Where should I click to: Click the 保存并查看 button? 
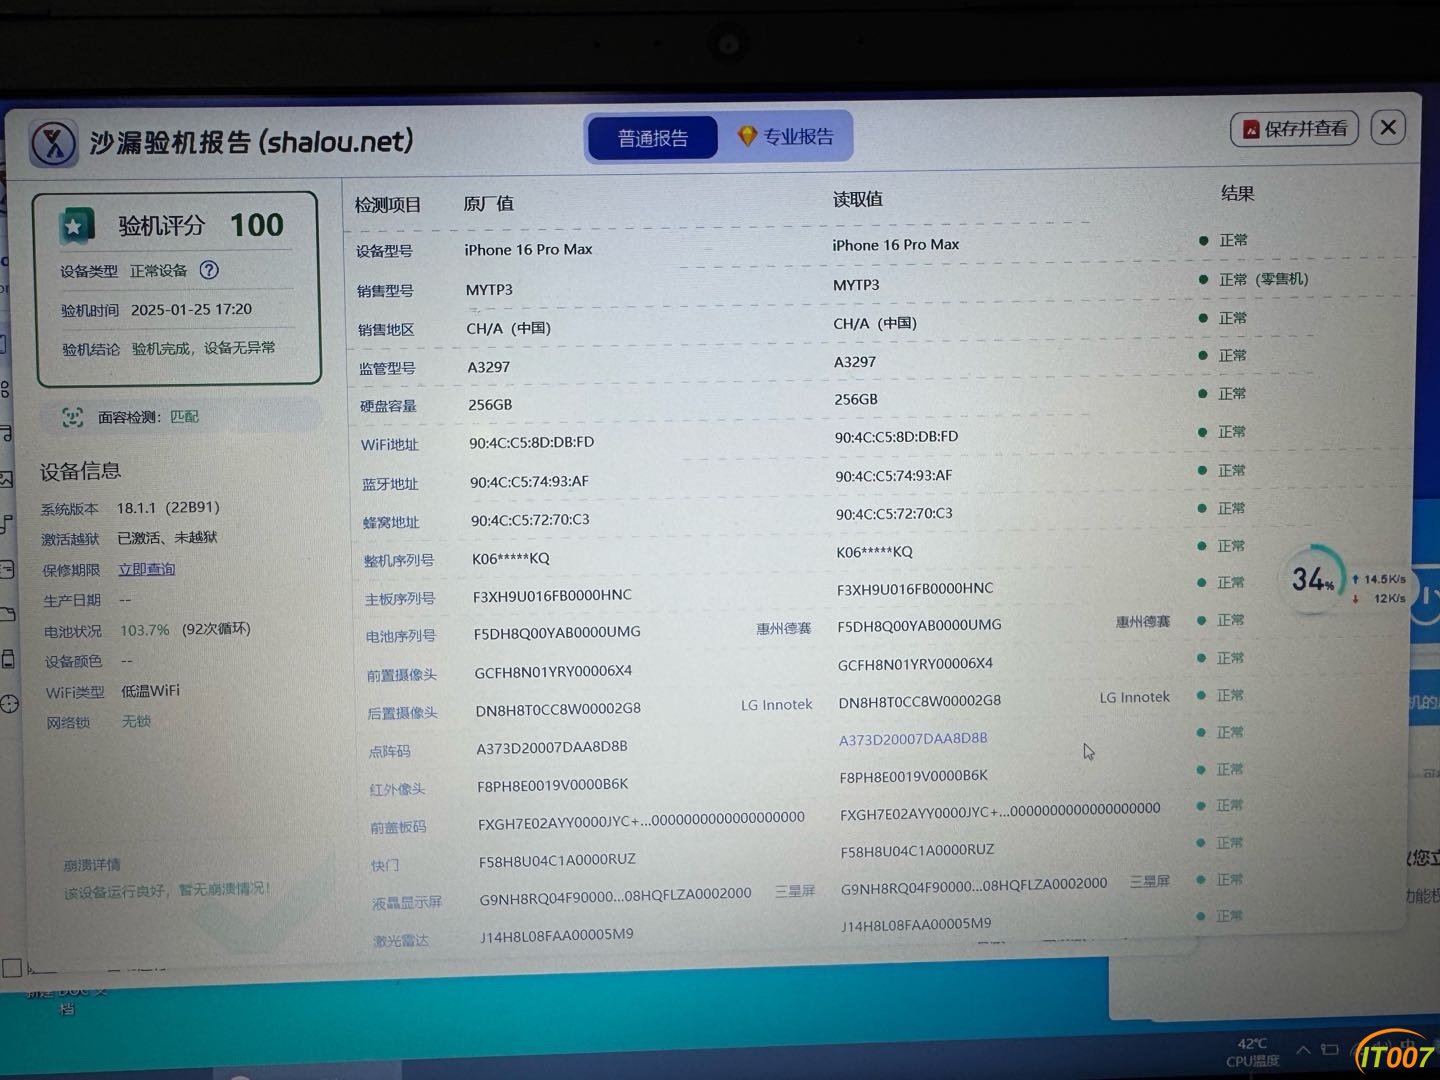1294,129
